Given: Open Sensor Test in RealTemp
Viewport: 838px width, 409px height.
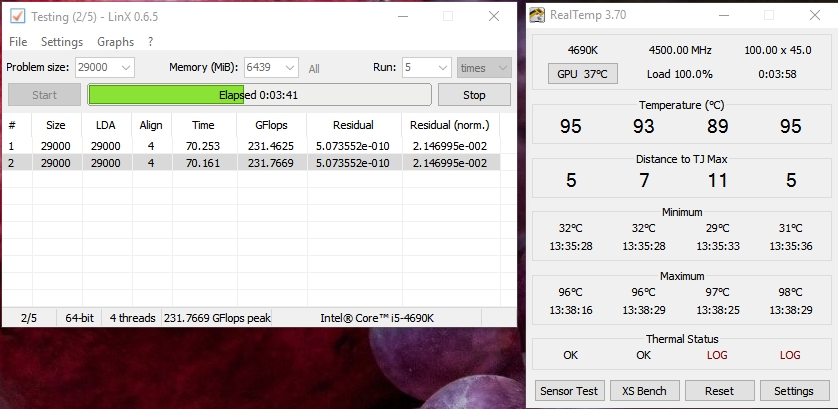Looking at the screenshot, I should click(569, 391).
